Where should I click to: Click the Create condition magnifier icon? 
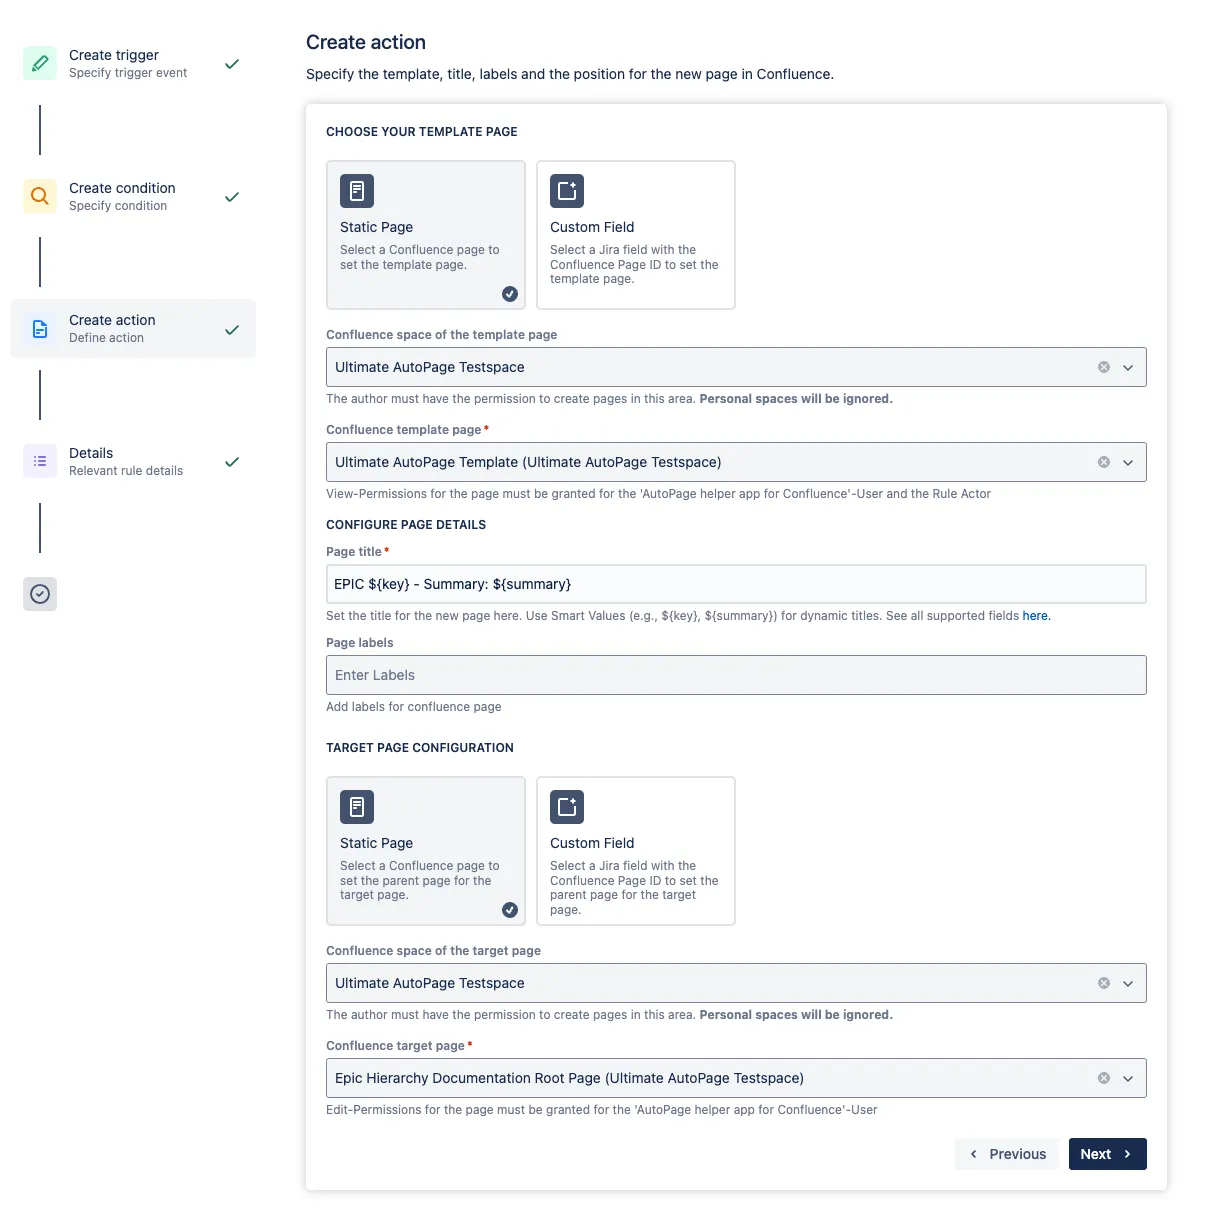pos(39,196)
